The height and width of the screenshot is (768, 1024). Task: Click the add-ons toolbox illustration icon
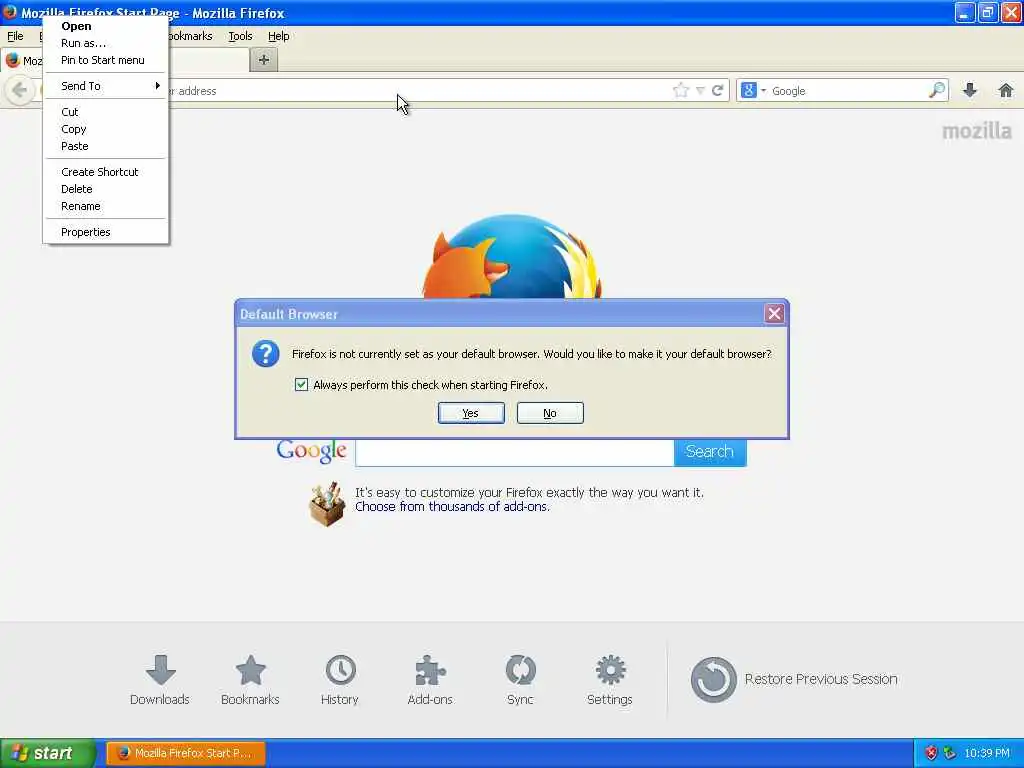click(327, 504)
